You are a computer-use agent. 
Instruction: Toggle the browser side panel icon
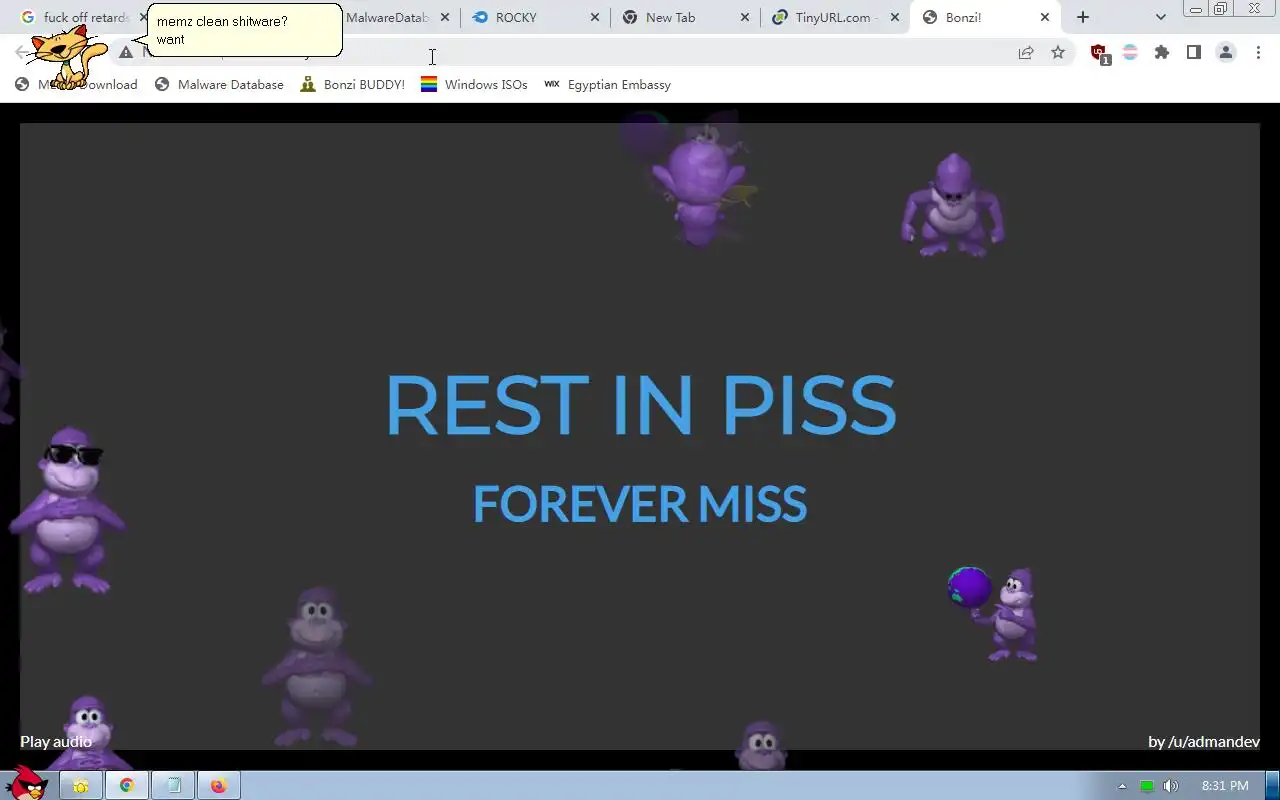[1193, 53]
